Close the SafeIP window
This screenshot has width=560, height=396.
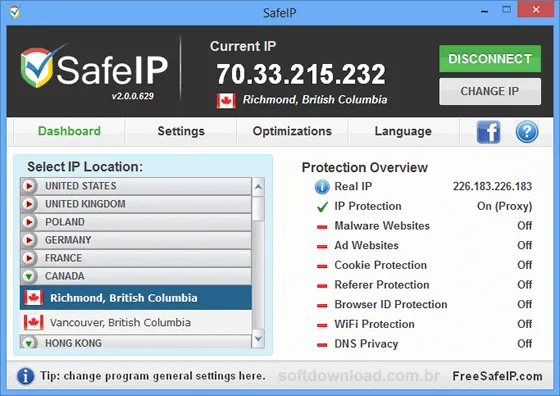536,10
